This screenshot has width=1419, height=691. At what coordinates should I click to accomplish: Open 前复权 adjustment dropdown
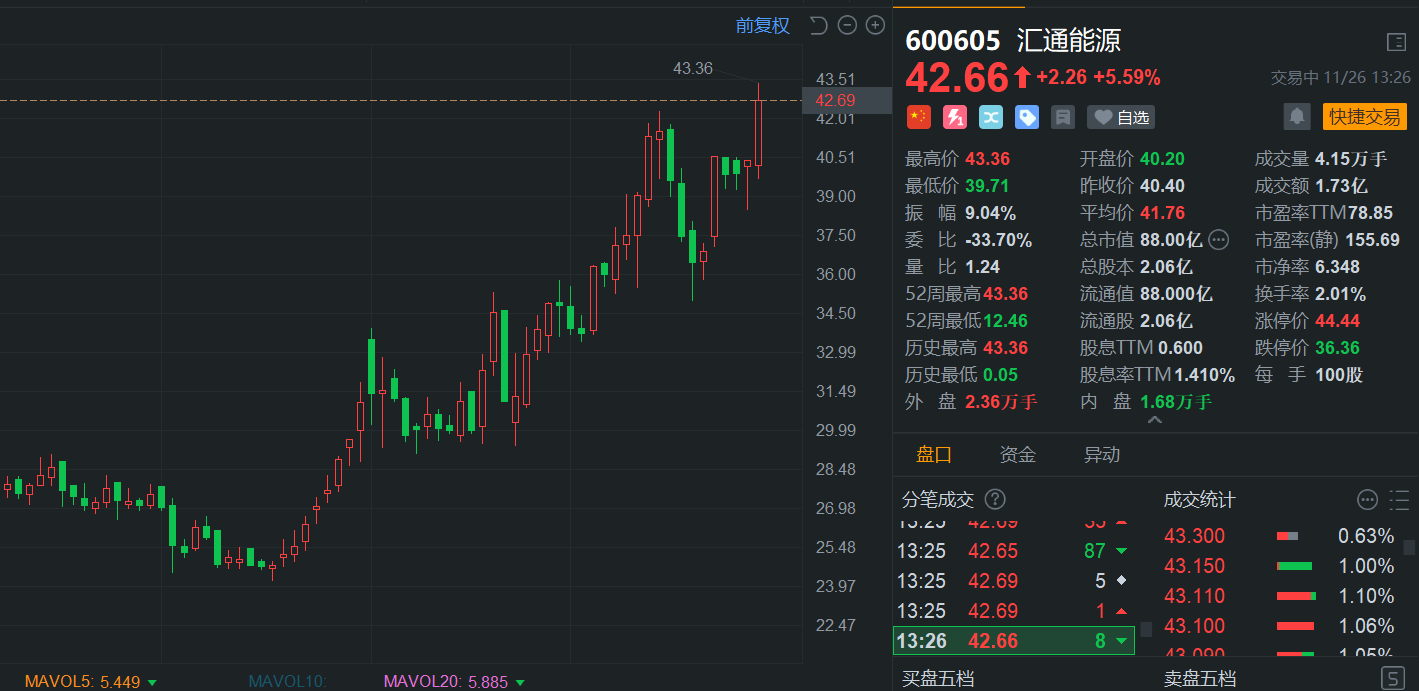[x=762, y=25]
